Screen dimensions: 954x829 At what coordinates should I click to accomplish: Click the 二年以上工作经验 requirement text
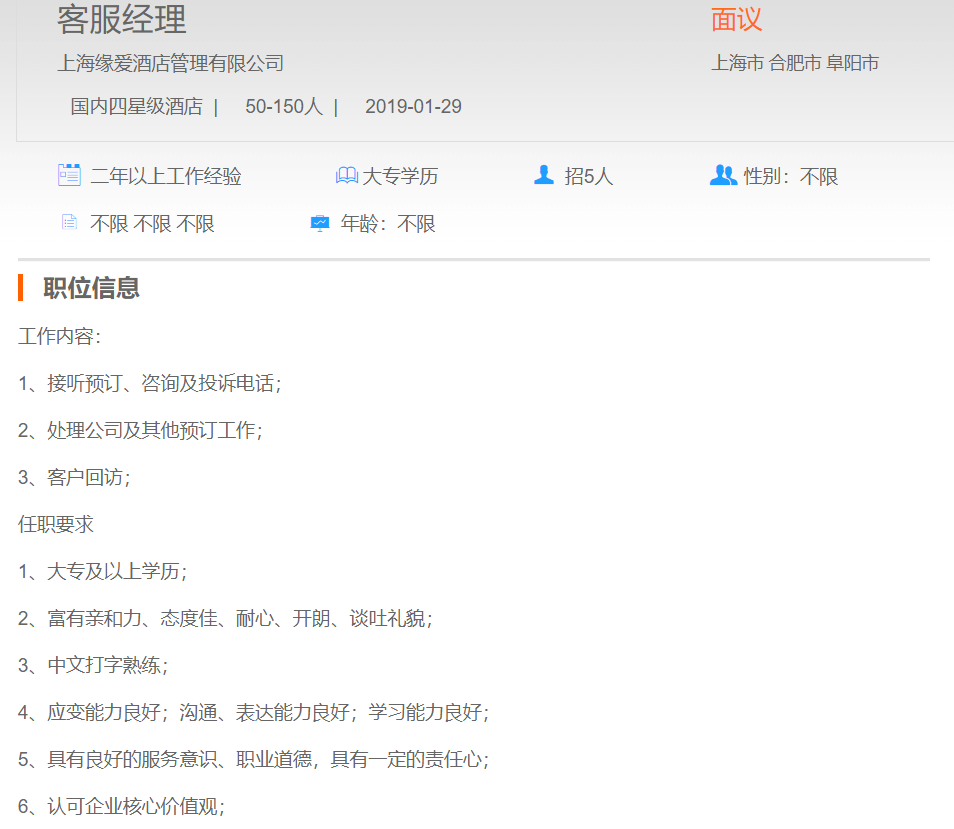tap(166, 177)
